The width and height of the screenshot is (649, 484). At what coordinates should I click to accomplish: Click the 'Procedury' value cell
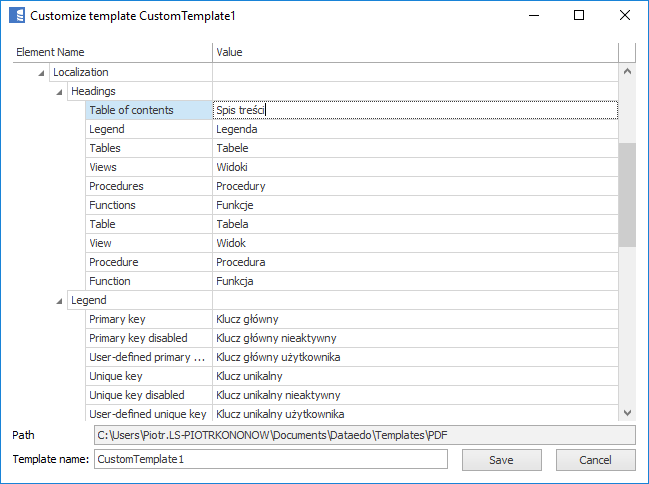(x=415, y=186)
